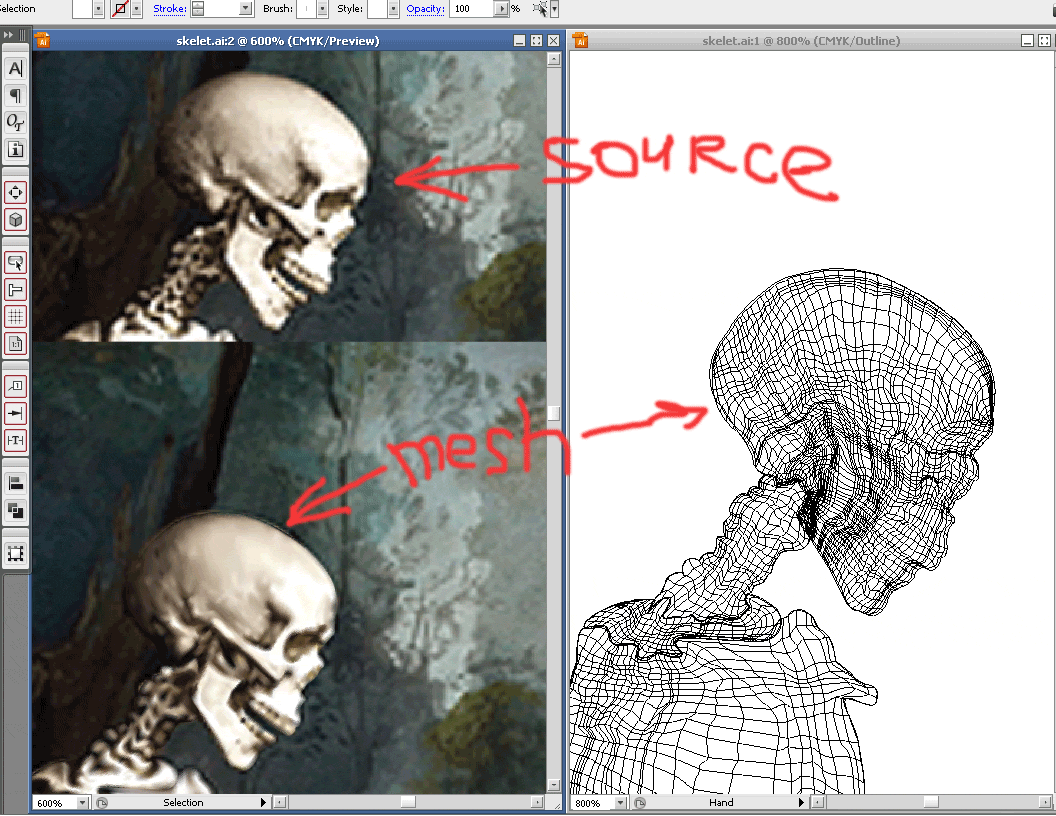
Task: Click status icon beside 800% zoom
Action: tap(640, 803)
